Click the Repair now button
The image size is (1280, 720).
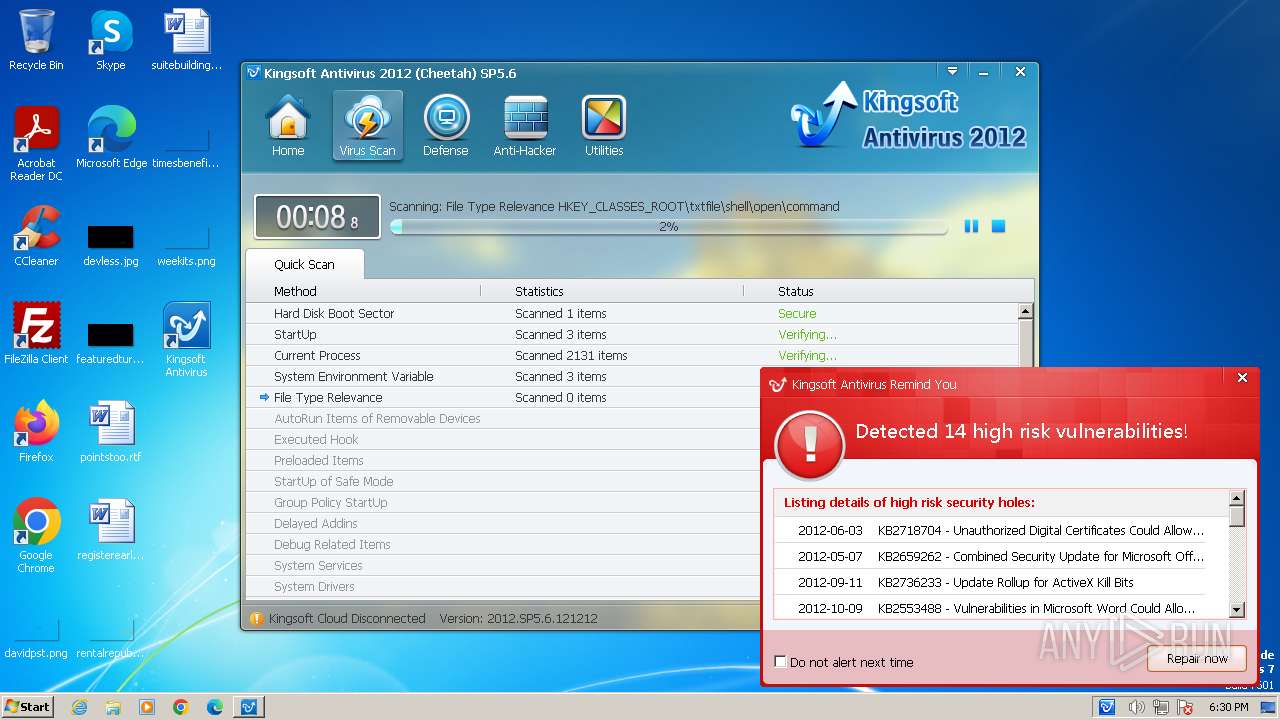(1197, 659)
